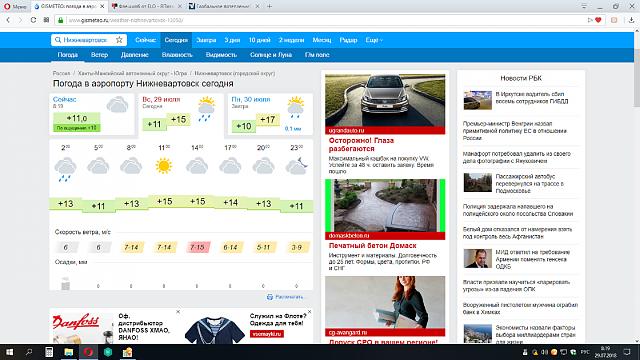This screenshot has width=640, height=360.
Task: Select the Влажность submenu item
Action: tap(177, 55)
